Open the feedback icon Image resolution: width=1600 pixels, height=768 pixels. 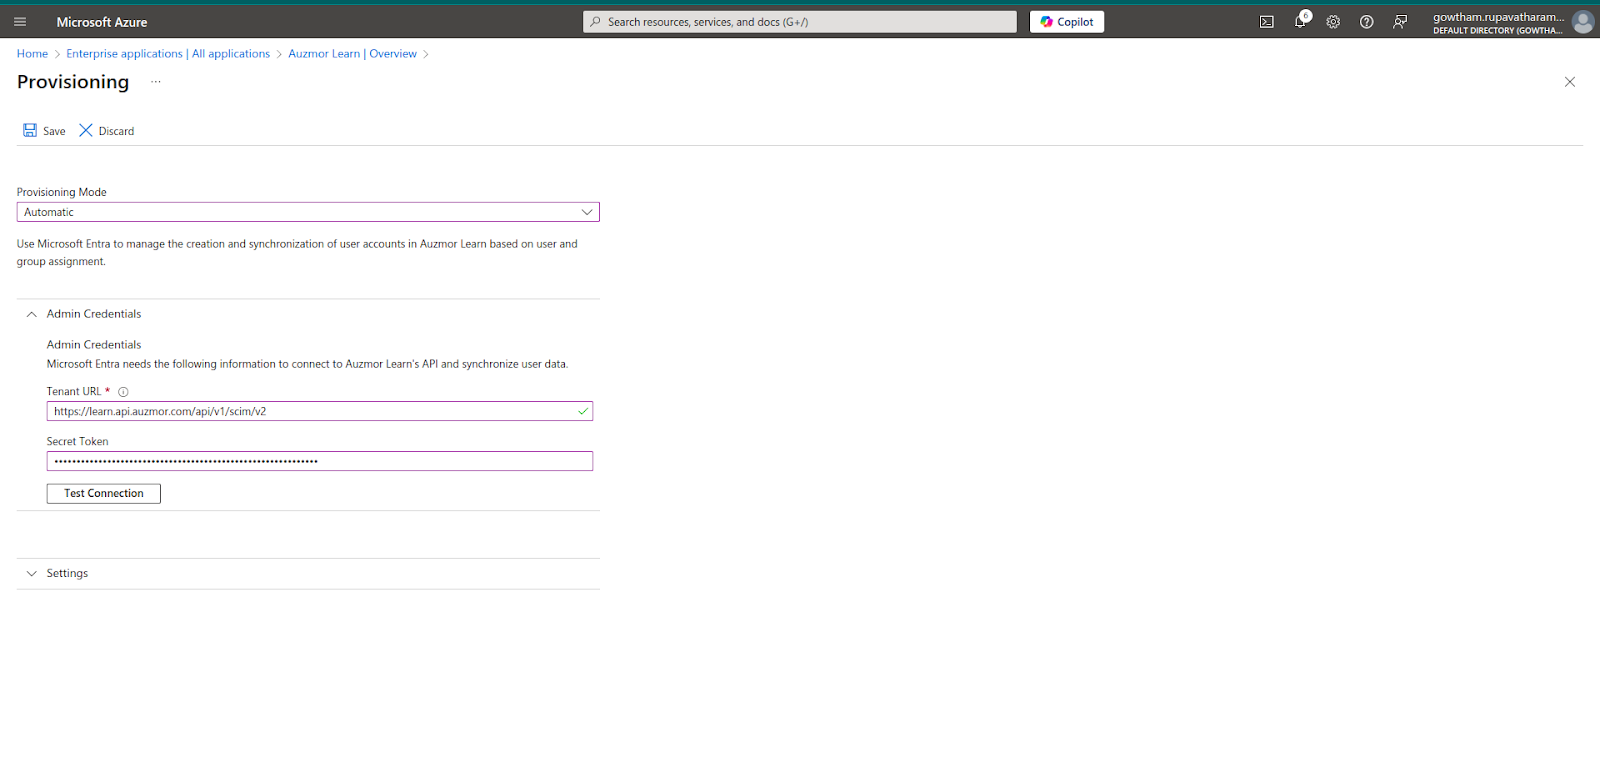(1400, 22)
